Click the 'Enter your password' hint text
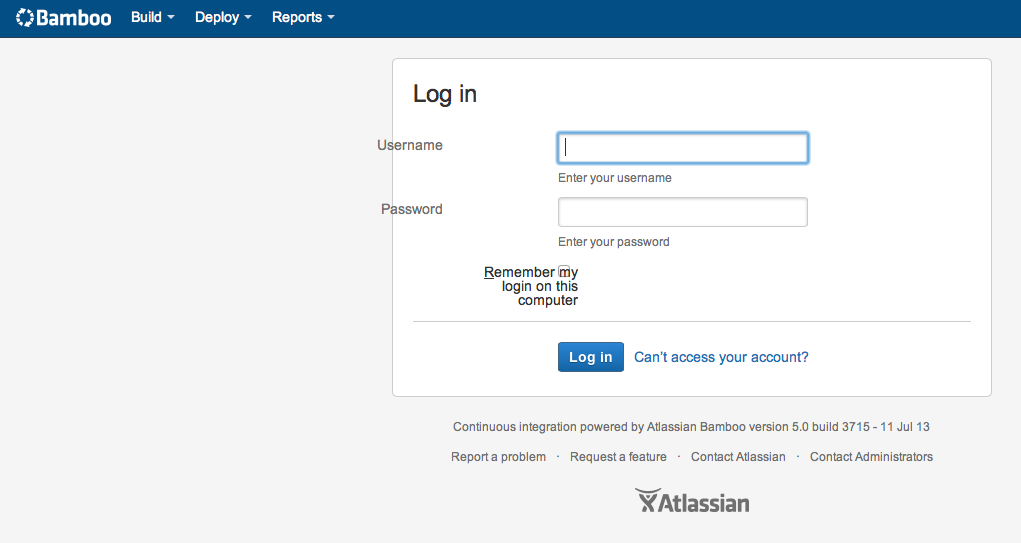This screenshot has height=543, width=1021. coord(613,242)
